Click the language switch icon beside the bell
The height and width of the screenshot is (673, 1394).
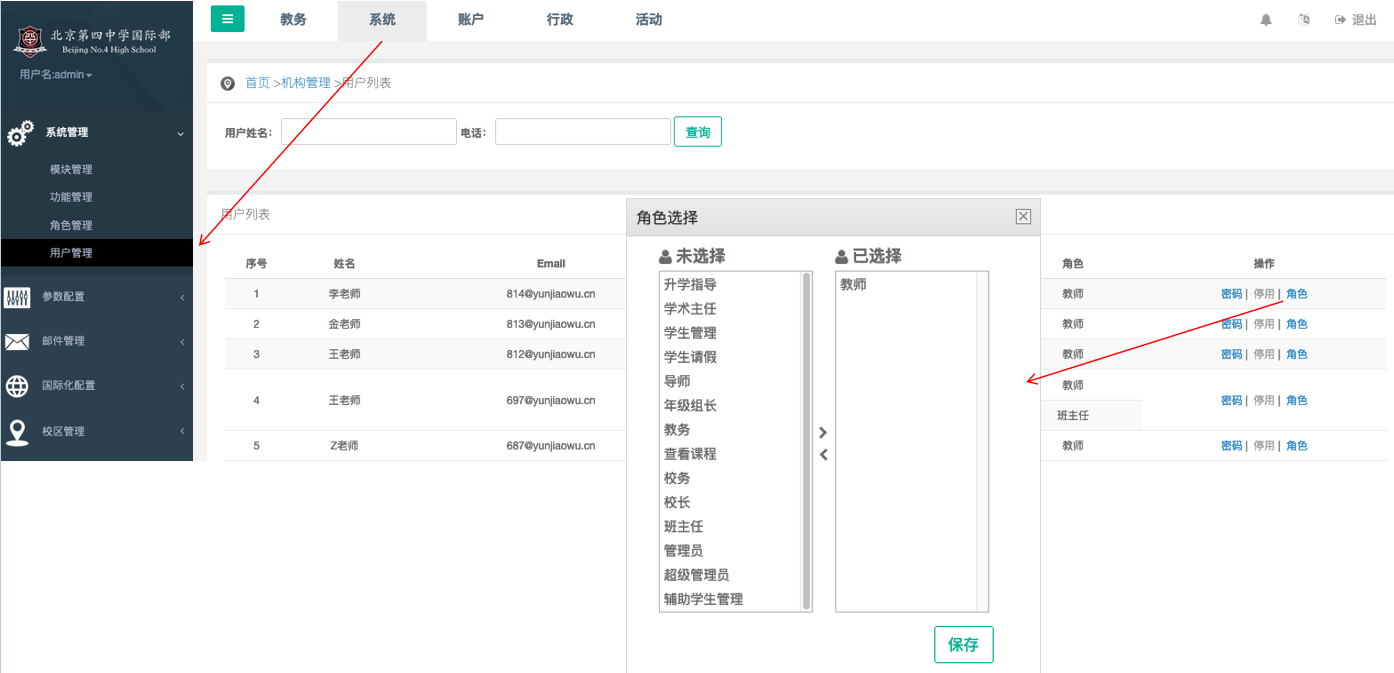tap(1304, 20)
